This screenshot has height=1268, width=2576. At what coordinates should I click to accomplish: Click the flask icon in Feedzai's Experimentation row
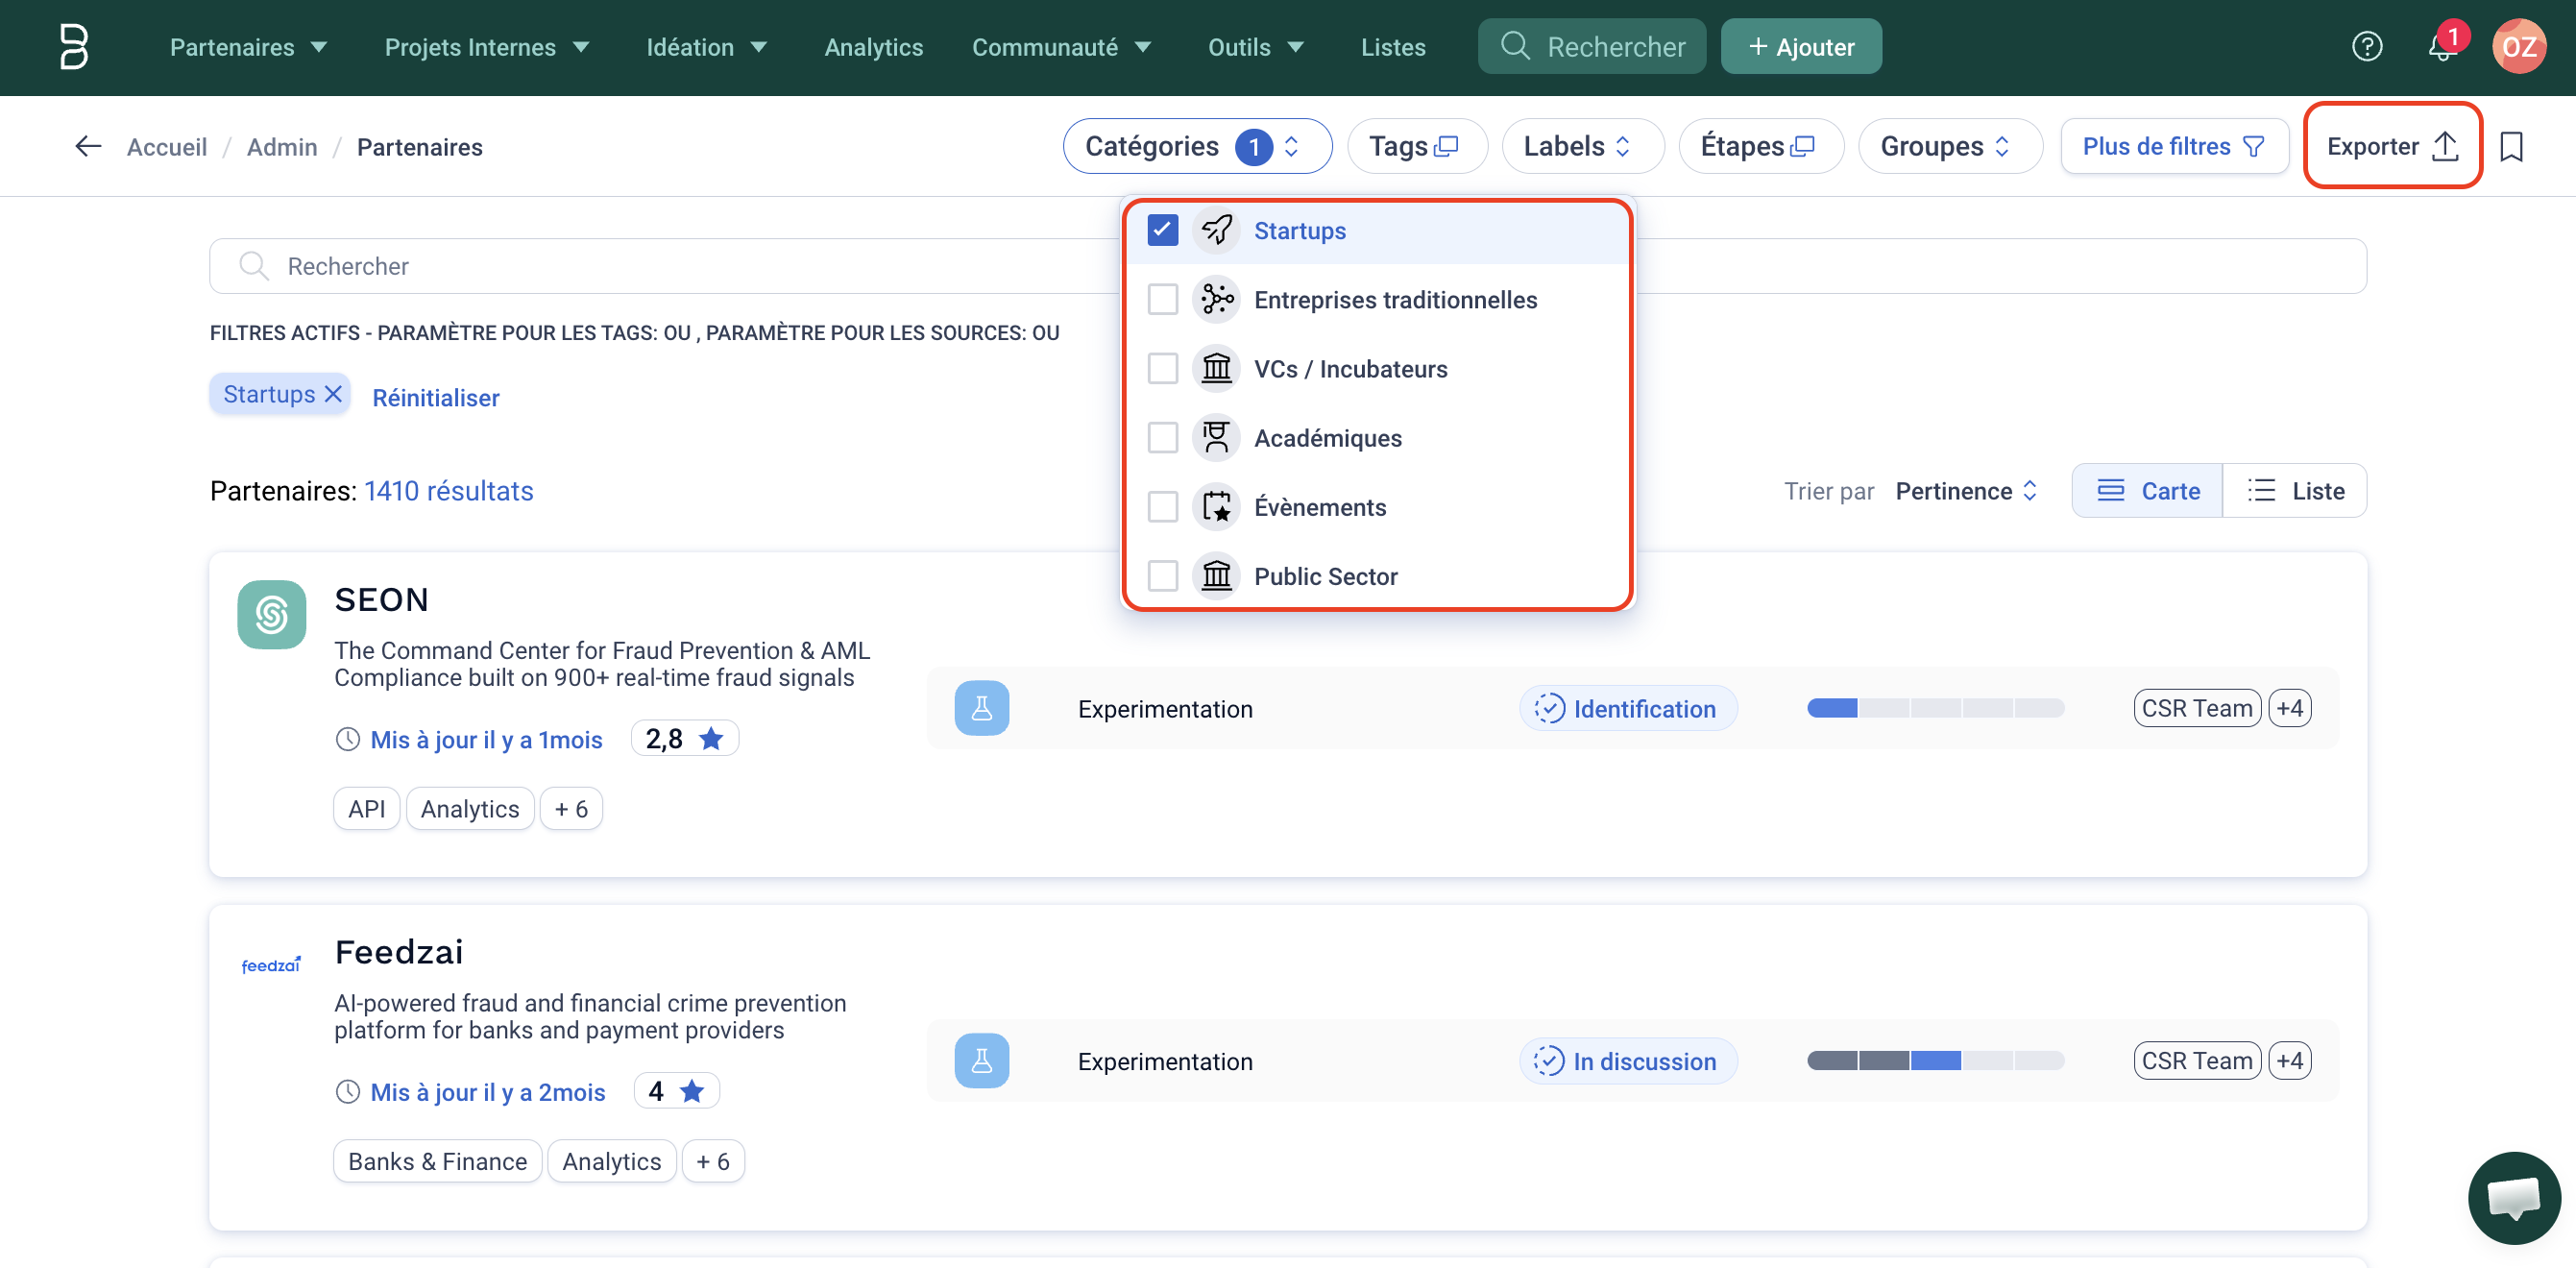coord(981,1060)
